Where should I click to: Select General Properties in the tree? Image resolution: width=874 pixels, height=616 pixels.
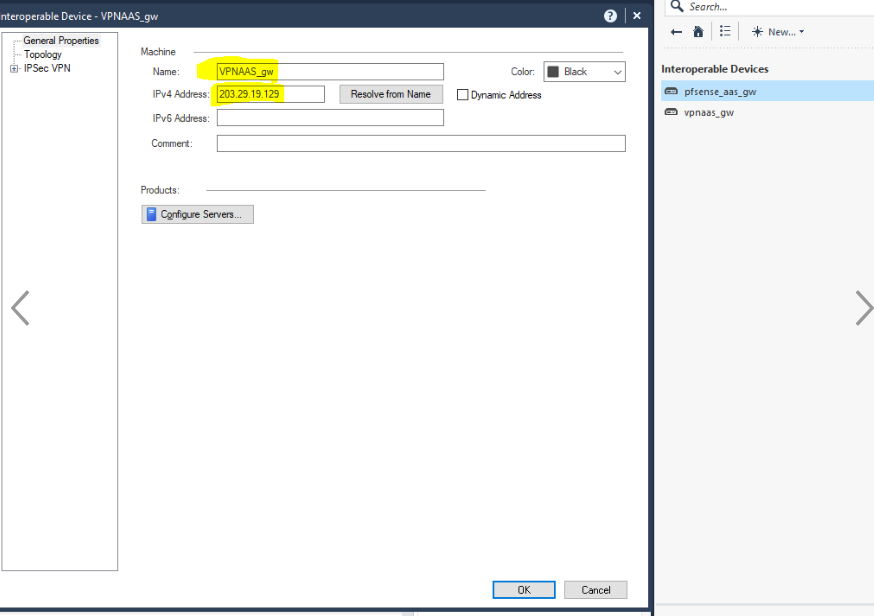[x=61, y=41]
